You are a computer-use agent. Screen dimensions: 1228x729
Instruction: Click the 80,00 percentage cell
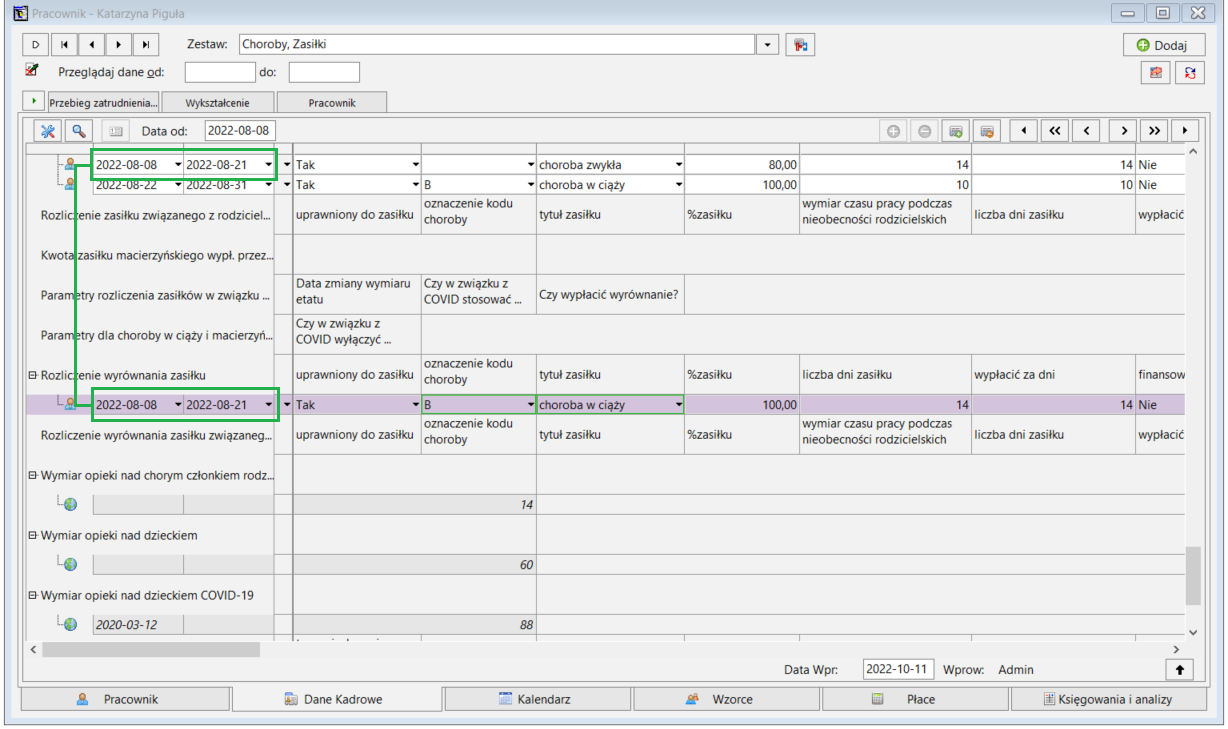(742, 164)
